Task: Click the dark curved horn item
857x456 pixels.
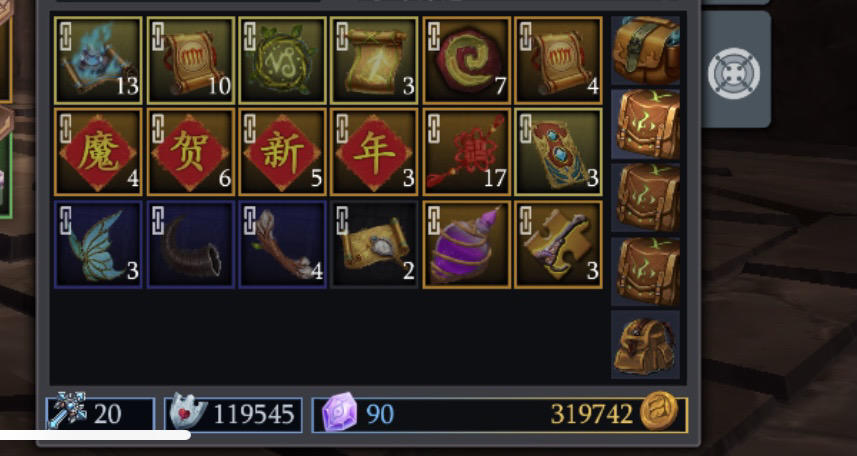Action: [191, 244]
